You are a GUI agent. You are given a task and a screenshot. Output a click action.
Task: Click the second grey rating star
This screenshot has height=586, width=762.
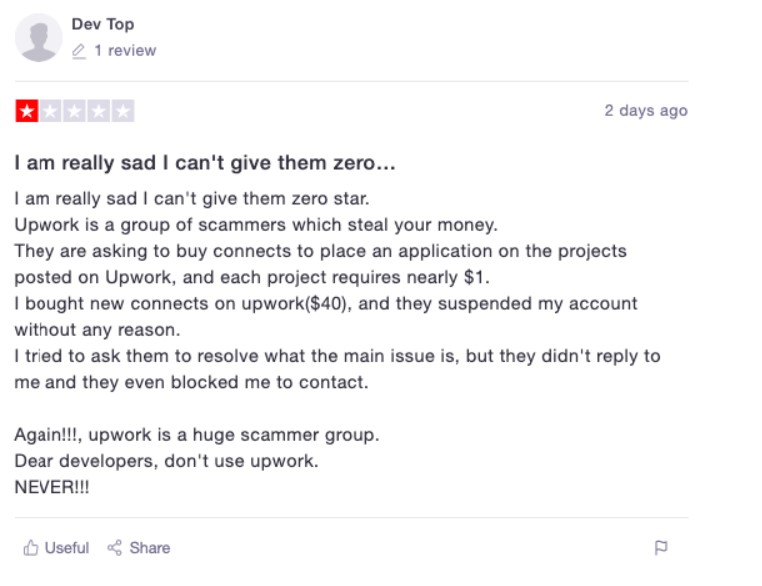coord(51,111)
